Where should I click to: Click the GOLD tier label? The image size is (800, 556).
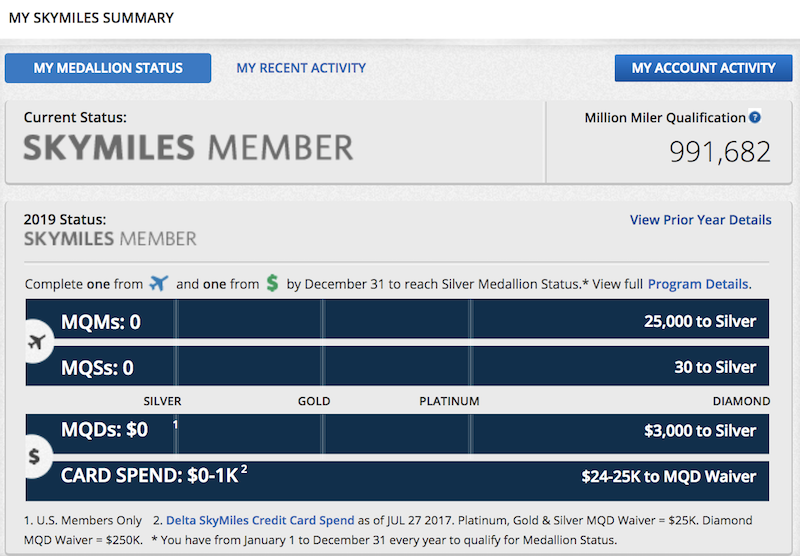point(314,401)
